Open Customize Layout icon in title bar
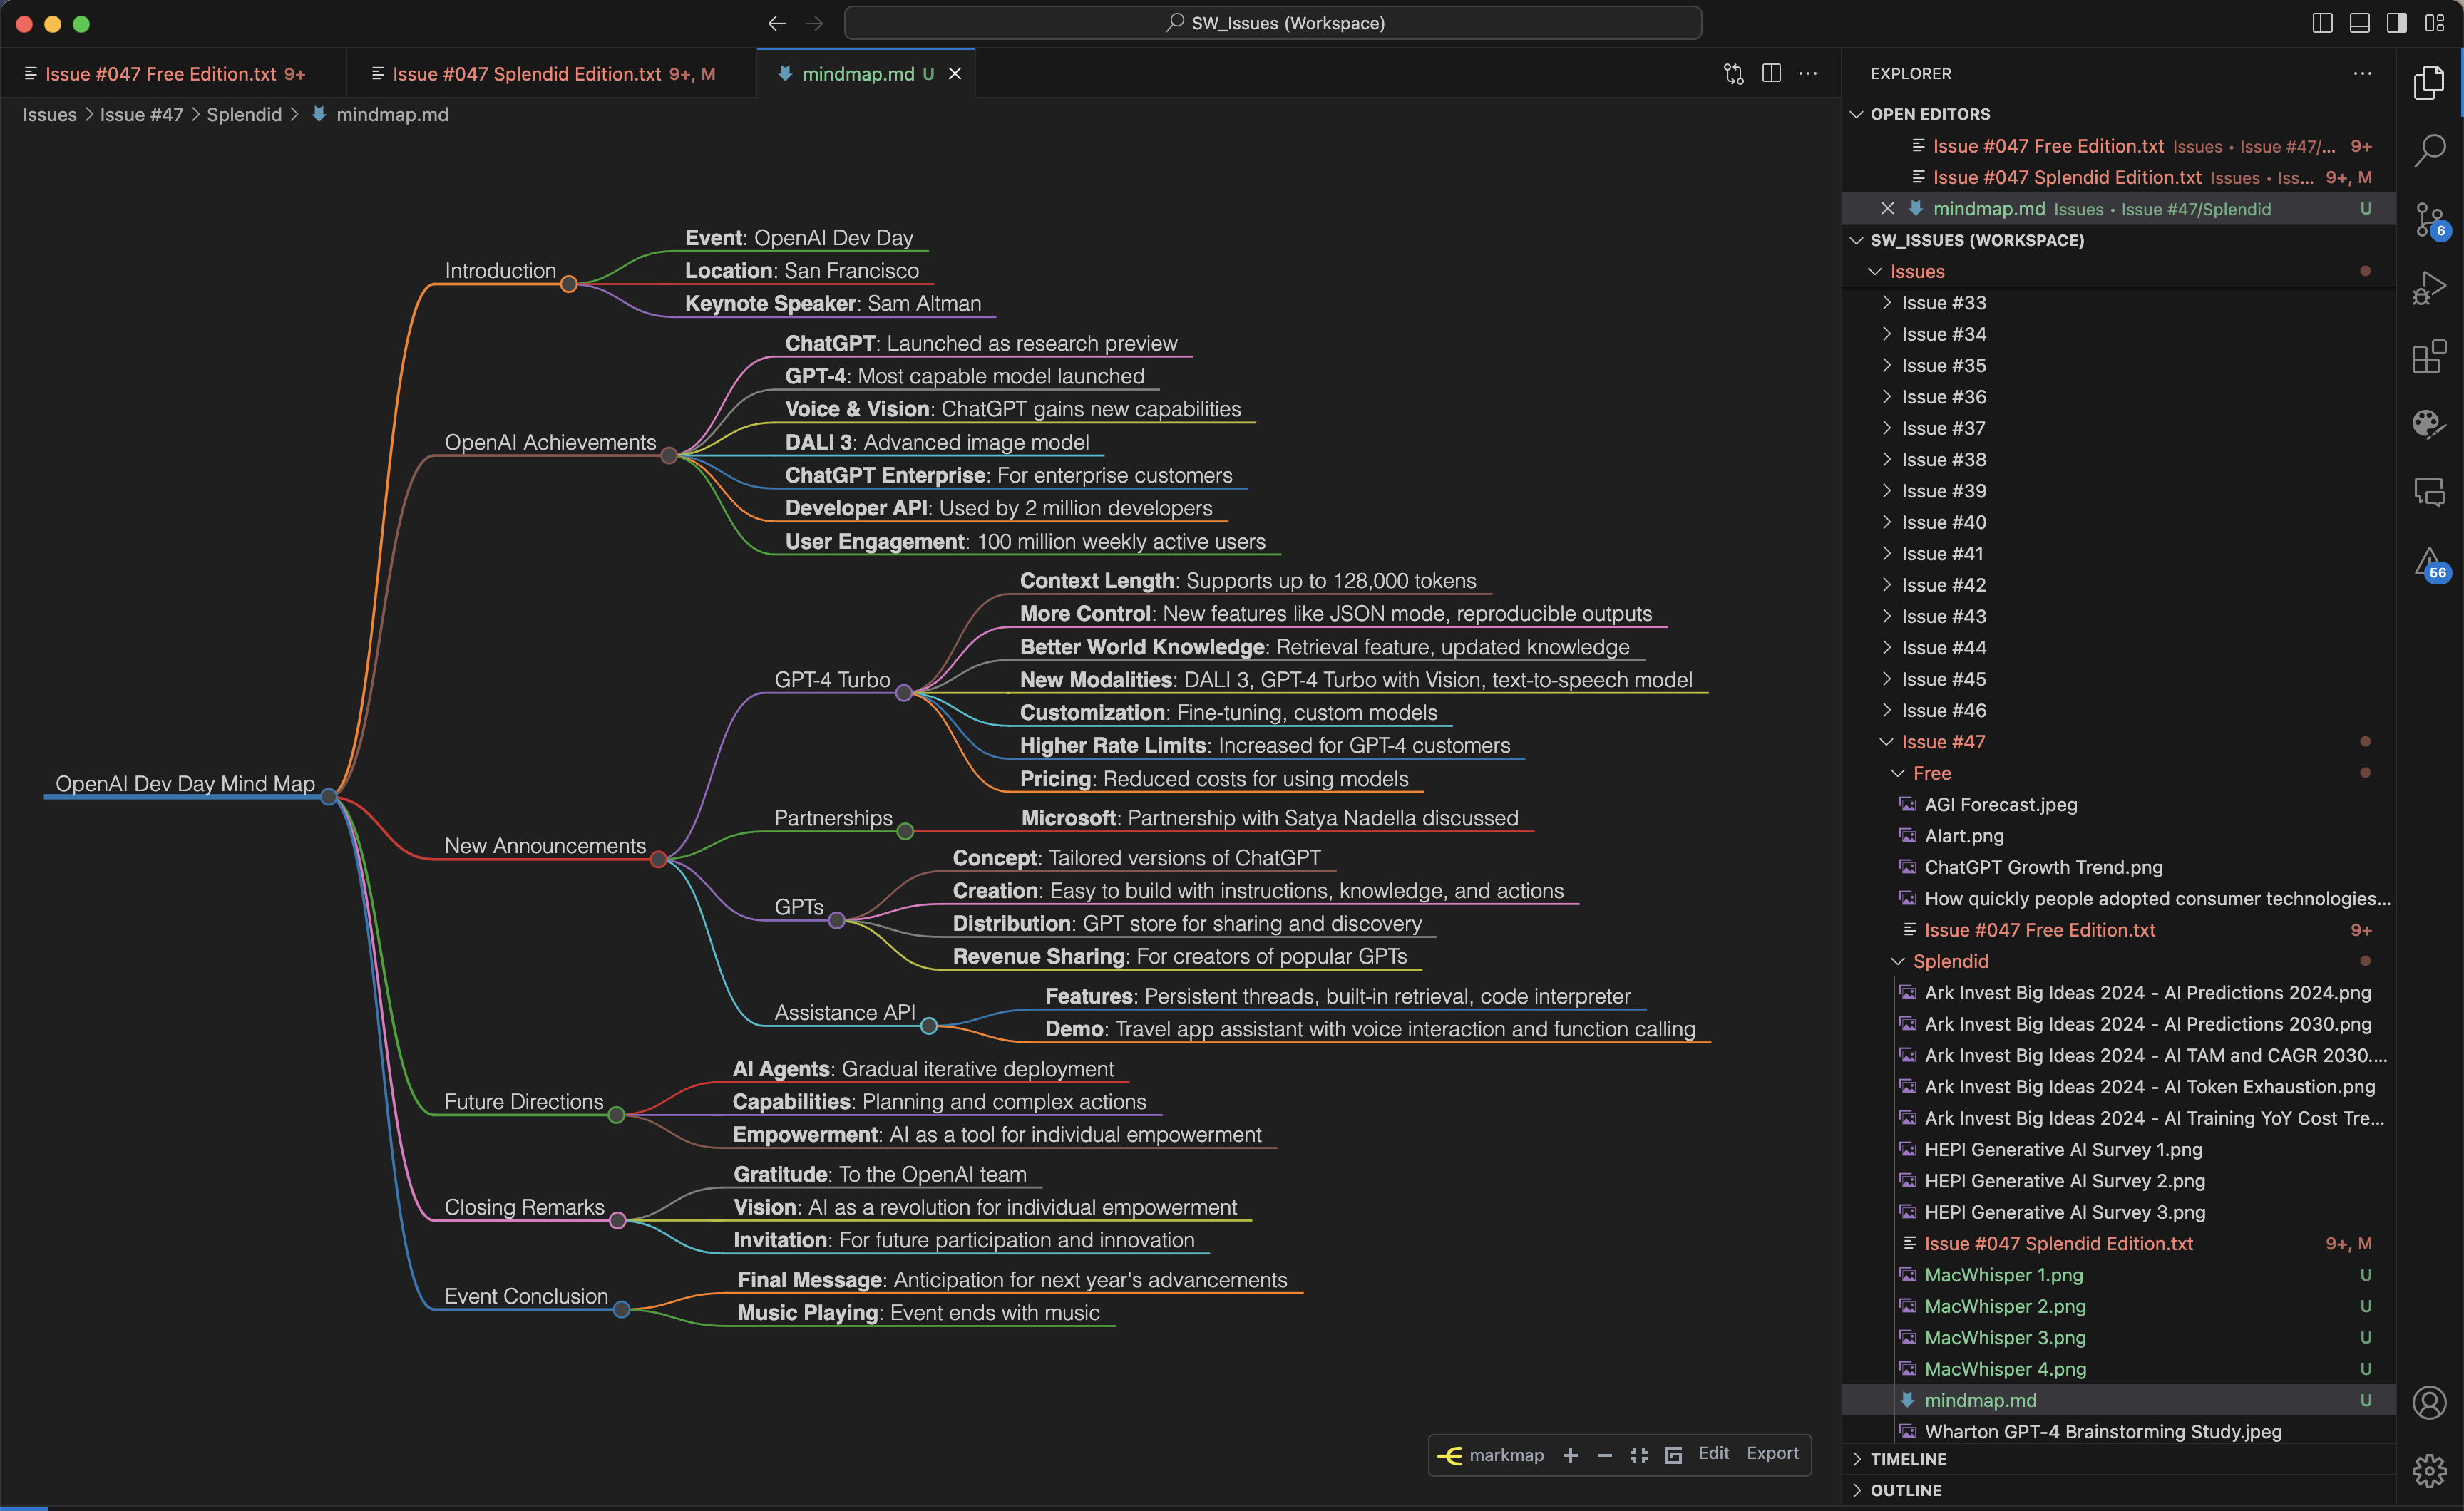 point(2435,23)
